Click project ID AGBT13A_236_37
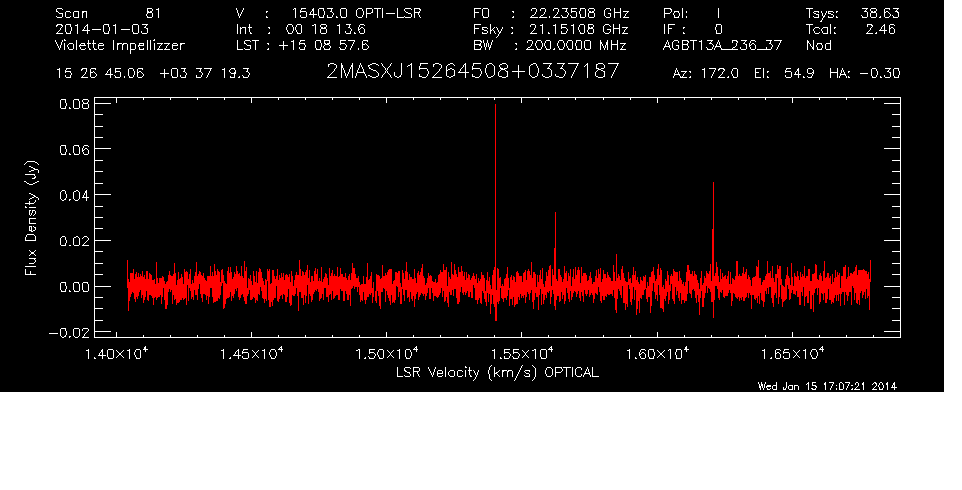Viewport: 962px width, 490px height. point(722,46)
